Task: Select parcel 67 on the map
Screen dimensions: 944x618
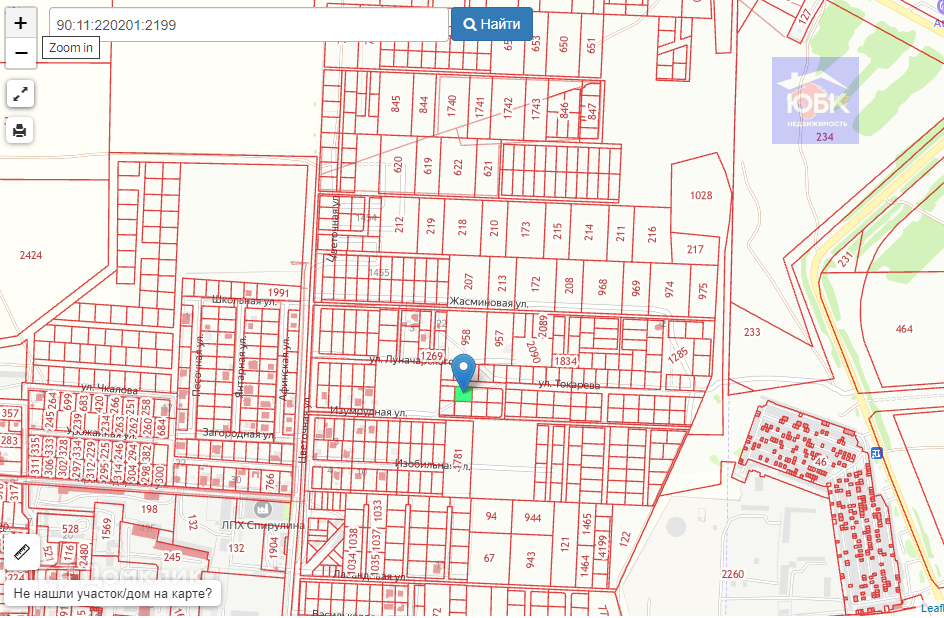Action: click(489, 558)
